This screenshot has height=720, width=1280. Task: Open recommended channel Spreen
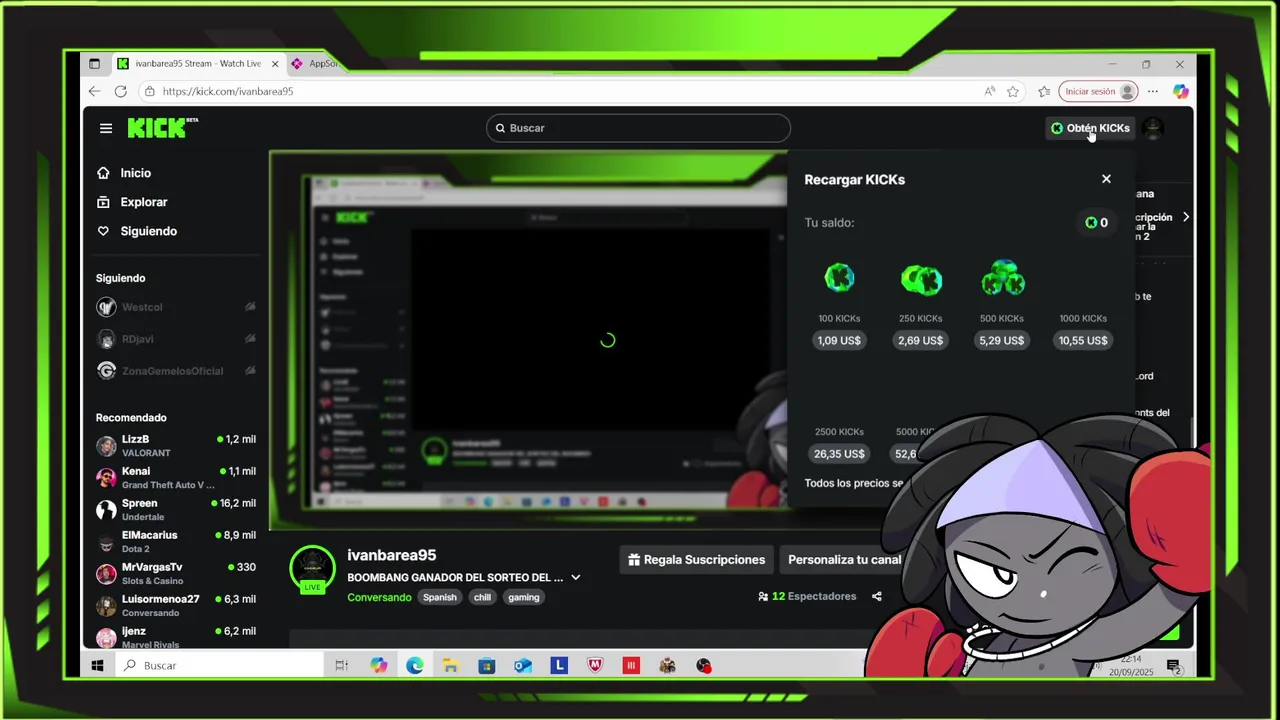point(176,510)
